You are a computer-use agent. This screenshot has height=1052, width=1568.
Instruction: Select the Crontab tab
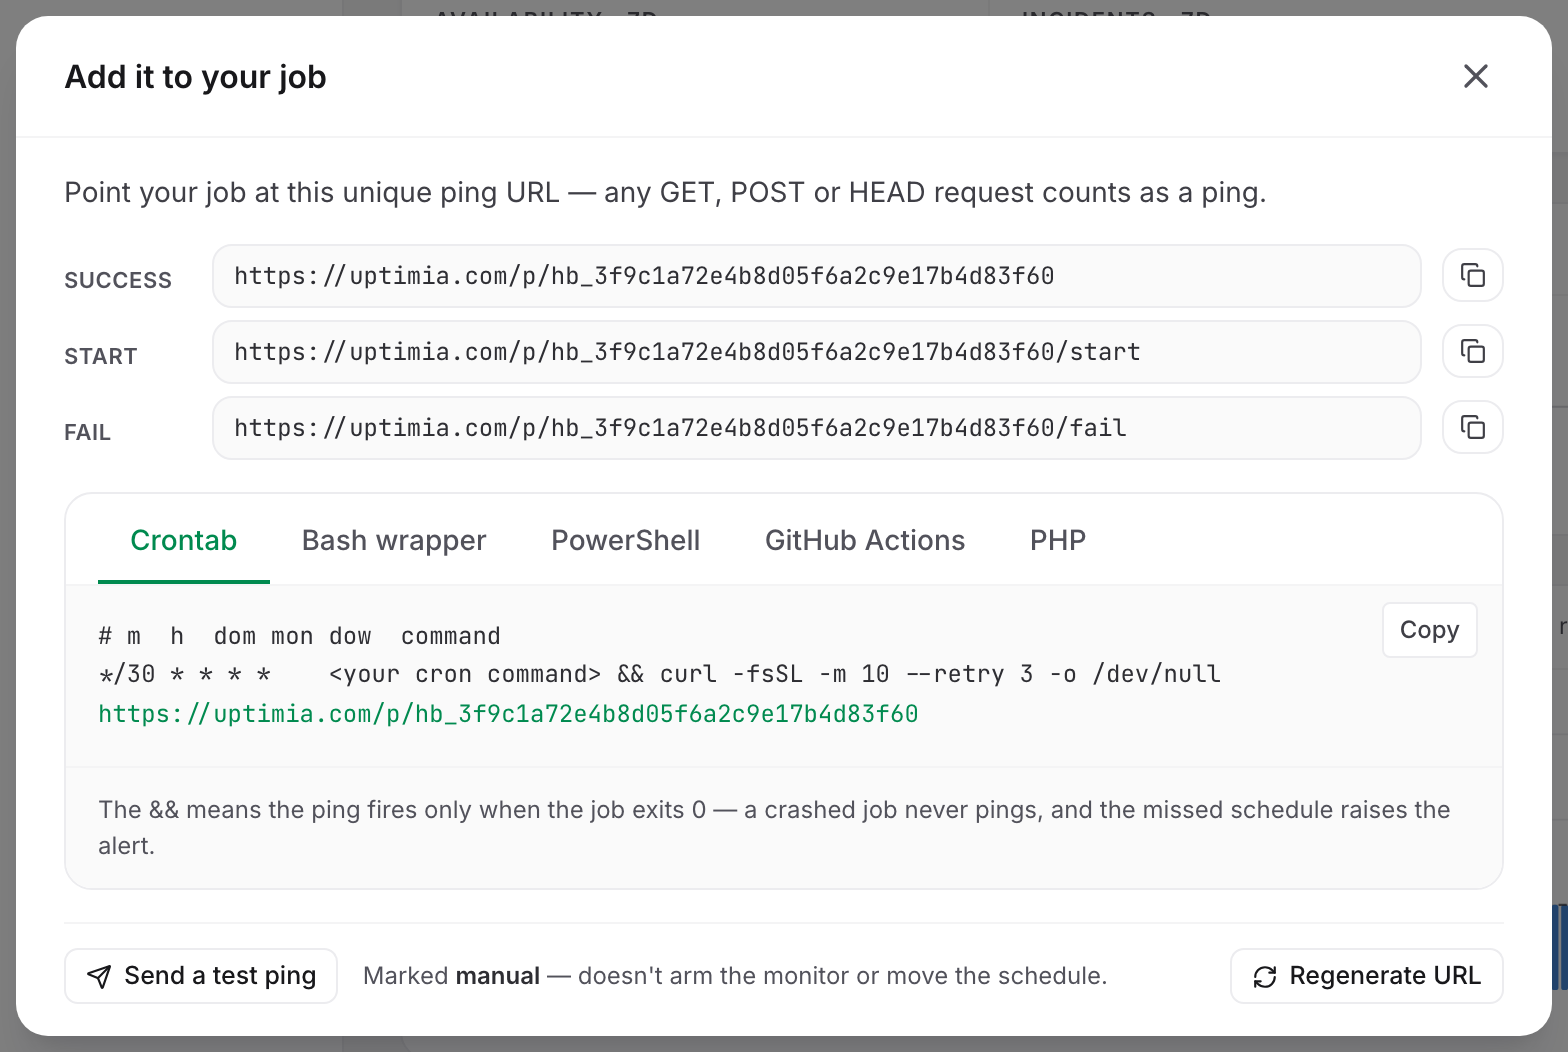coord(184,540)
